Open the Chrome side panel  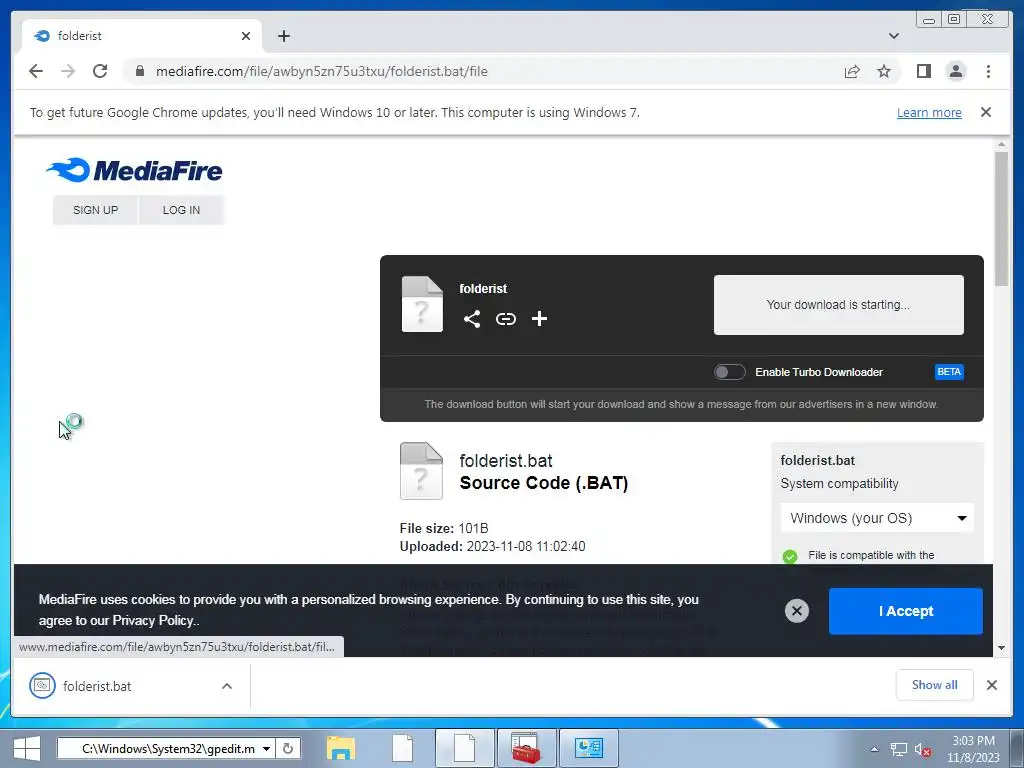click(x=923, y=71)
